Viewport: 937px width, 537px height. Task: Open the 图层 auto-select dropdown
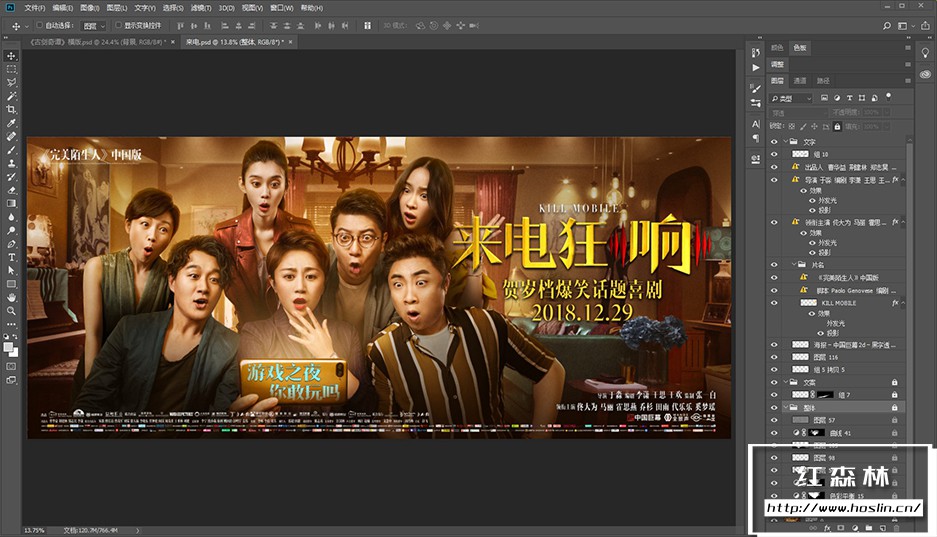[x=94, y=26]
